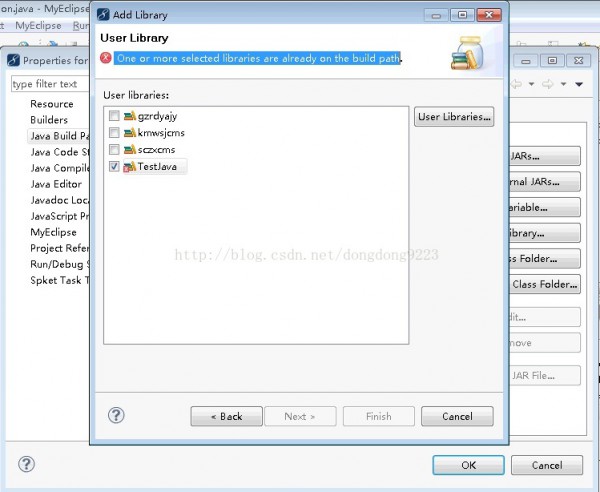Select the kmwsjcms library icon
Image resolution: width=600 pixels, height=492 pixels.
click(130, 132)
